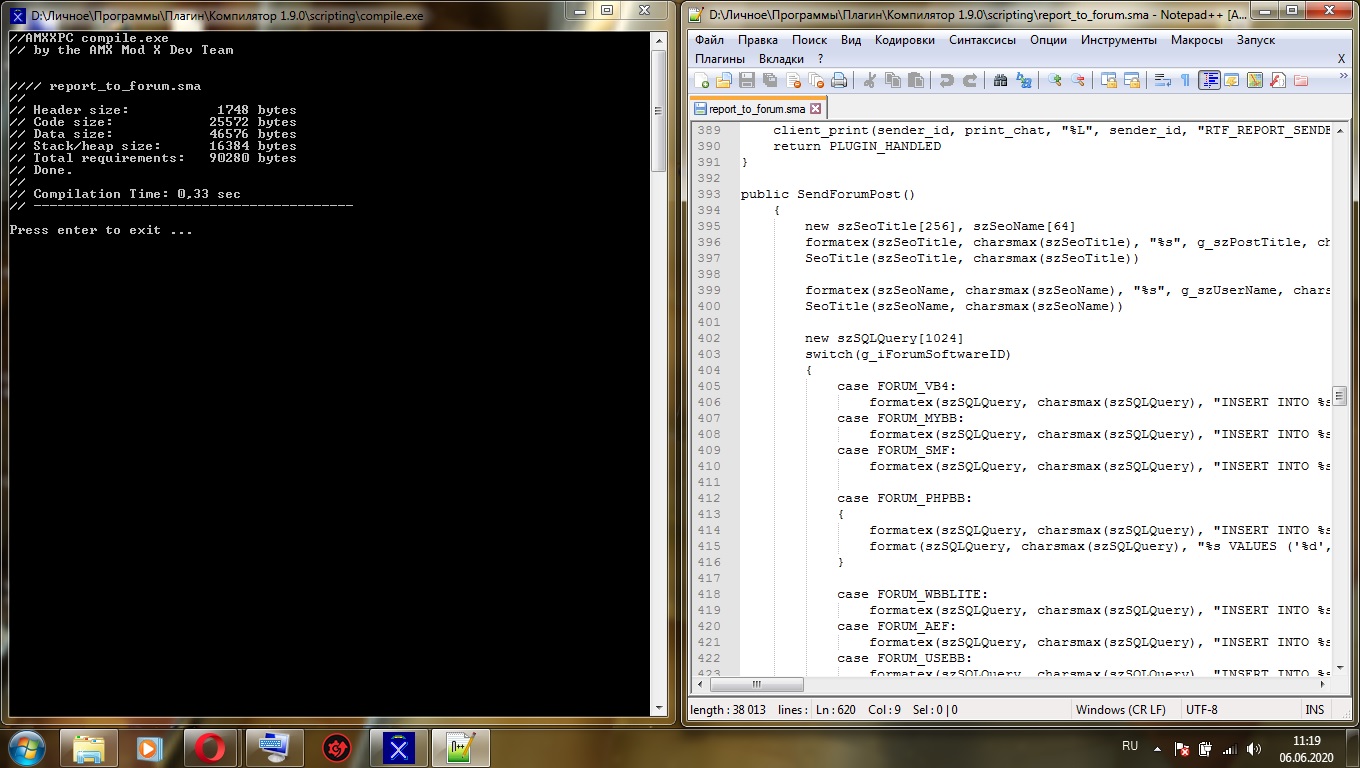Open the Файл menu
1360x768 pixels.
[709, 40]
